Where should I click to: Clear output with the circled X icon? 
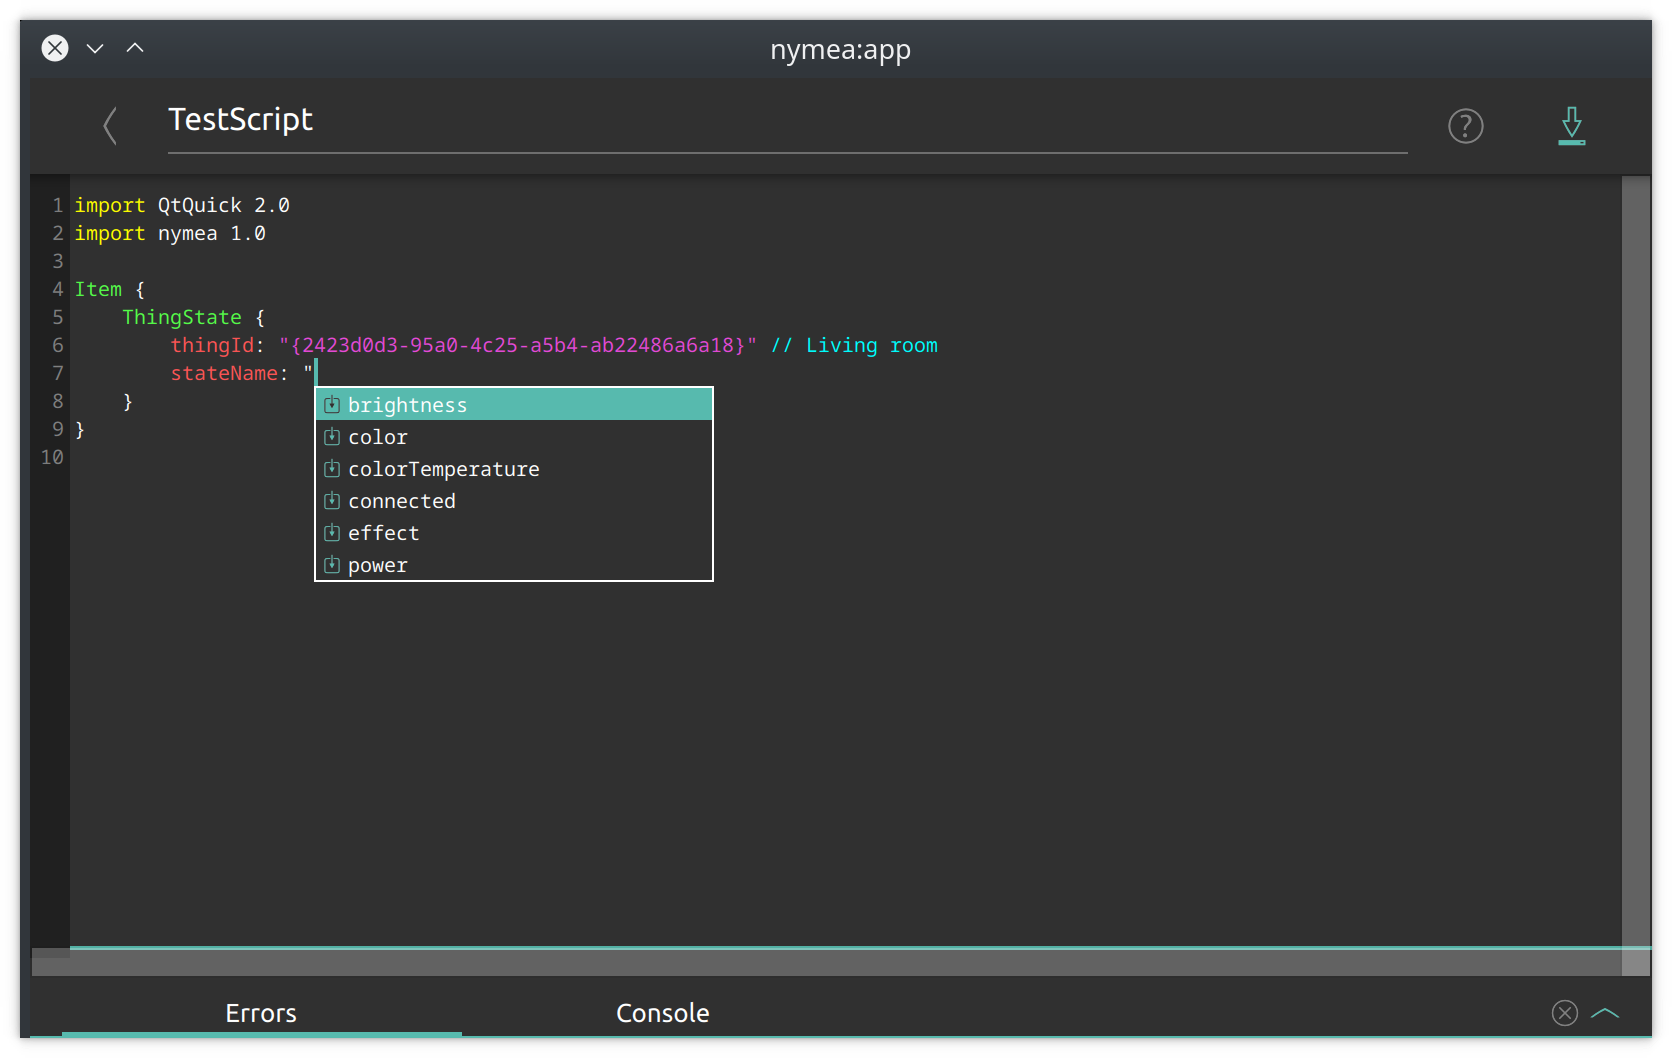pos(1564,1013)
